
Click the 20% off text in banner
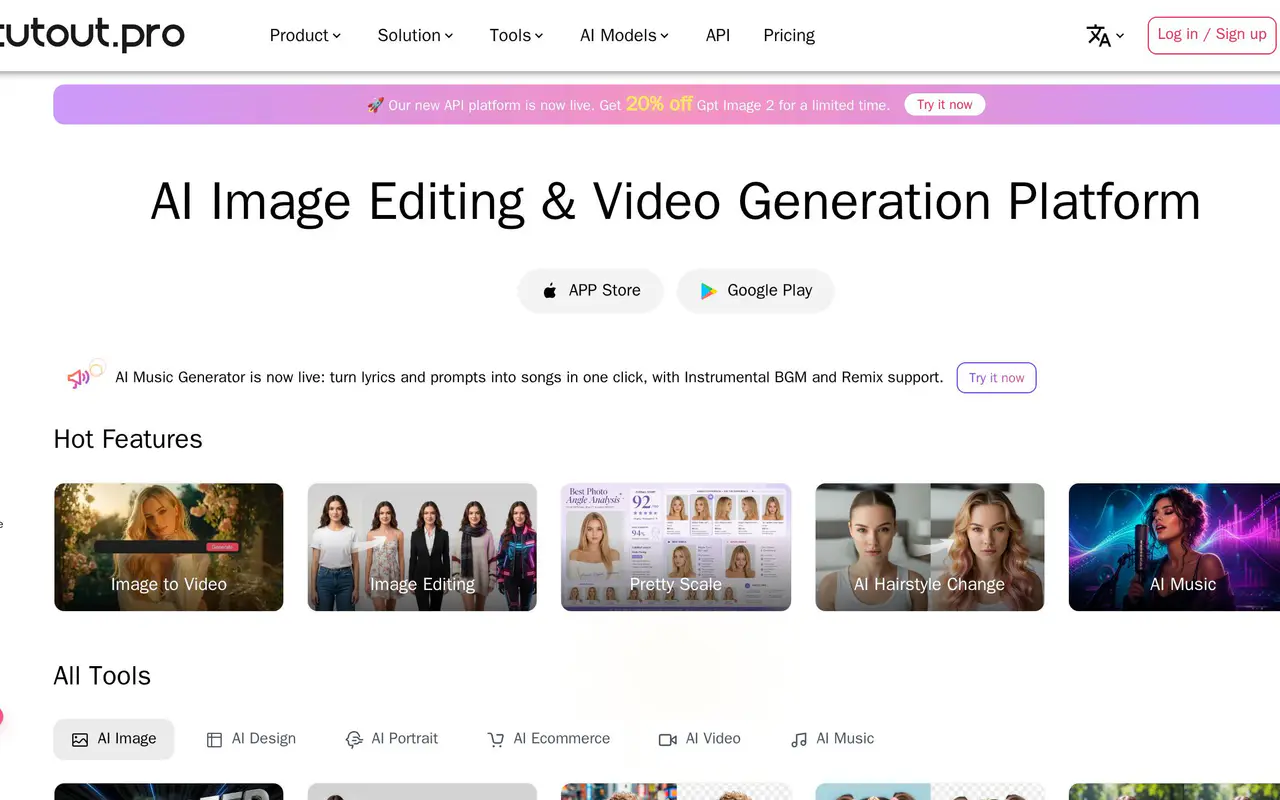pos(659,104)
